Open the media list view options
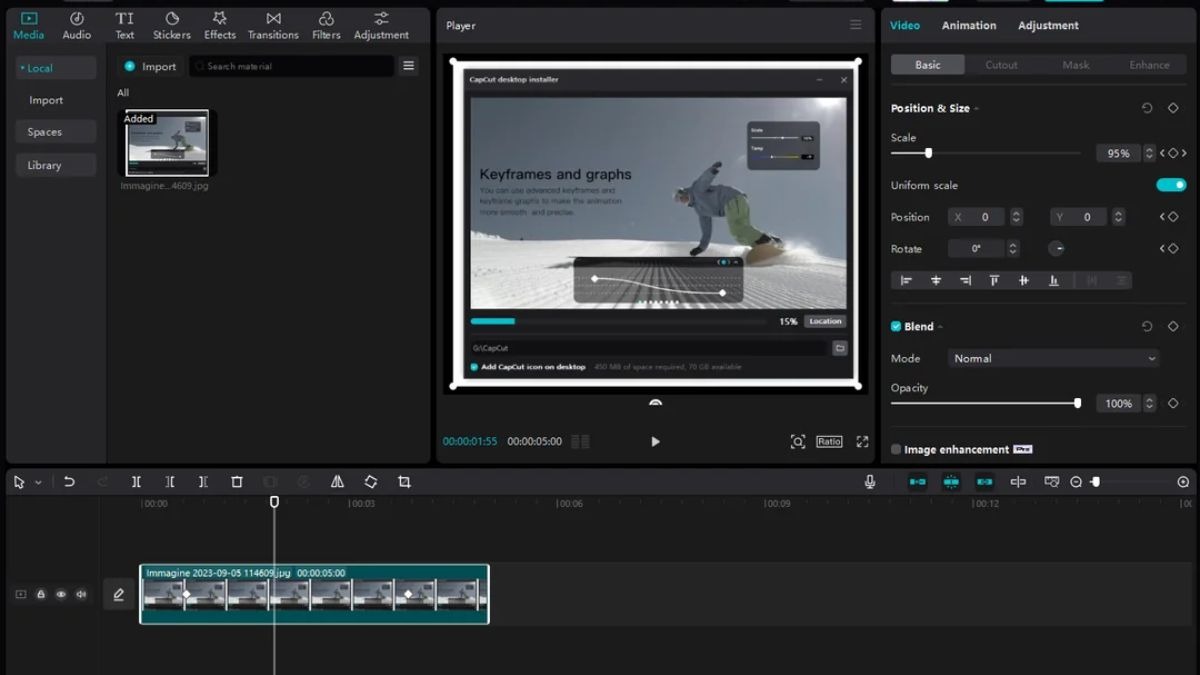Viewport: 1200px width, 675px height. pyautogui.click(x=409, y=66)
